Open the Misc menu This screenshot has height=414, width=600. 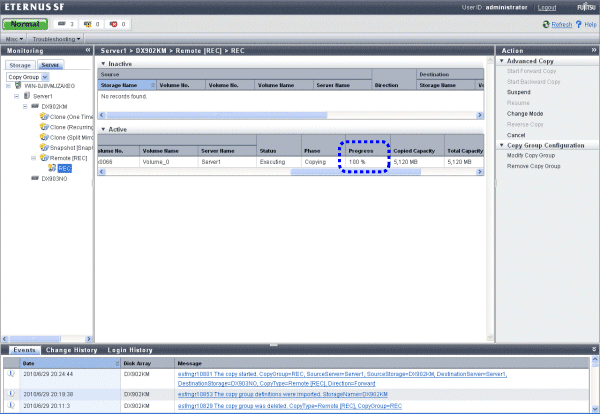[x=14, y=39]
